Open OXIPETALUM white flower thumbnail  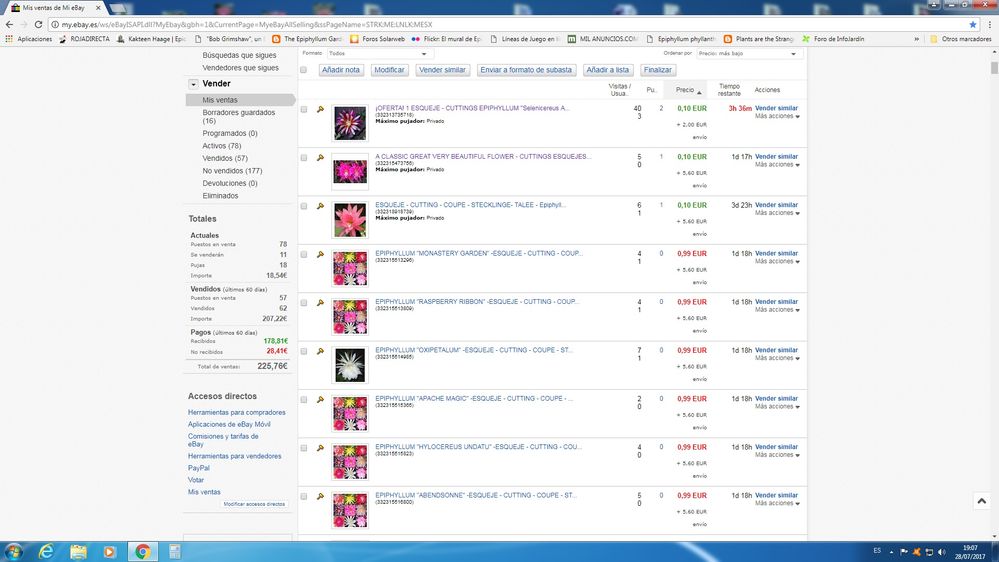tap(350, 365)
